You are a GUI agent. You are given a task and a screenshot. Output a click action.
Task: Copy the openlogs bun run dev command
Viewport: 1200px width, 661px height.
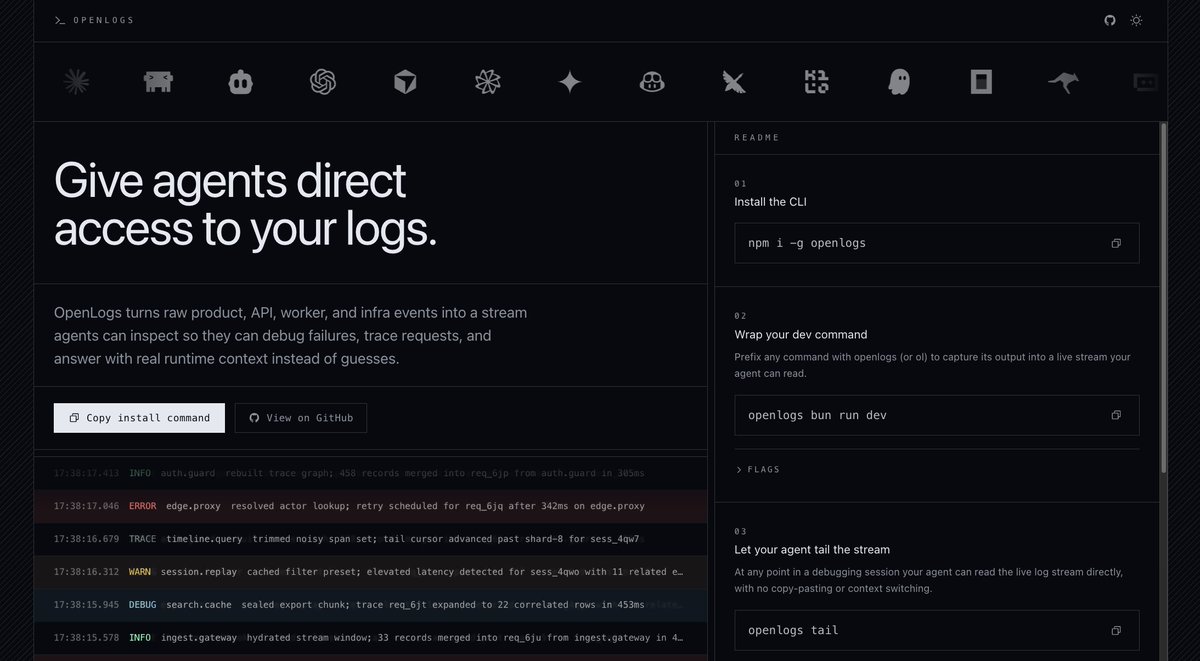[1116, 415]
